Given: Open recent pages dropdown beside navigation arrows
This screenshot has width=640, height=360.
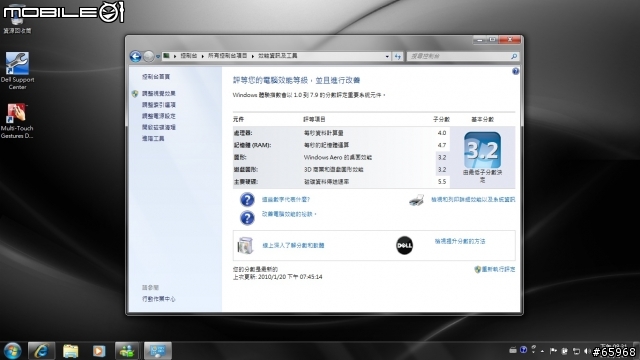Looking at the screenshot, I should pos(158,57).
